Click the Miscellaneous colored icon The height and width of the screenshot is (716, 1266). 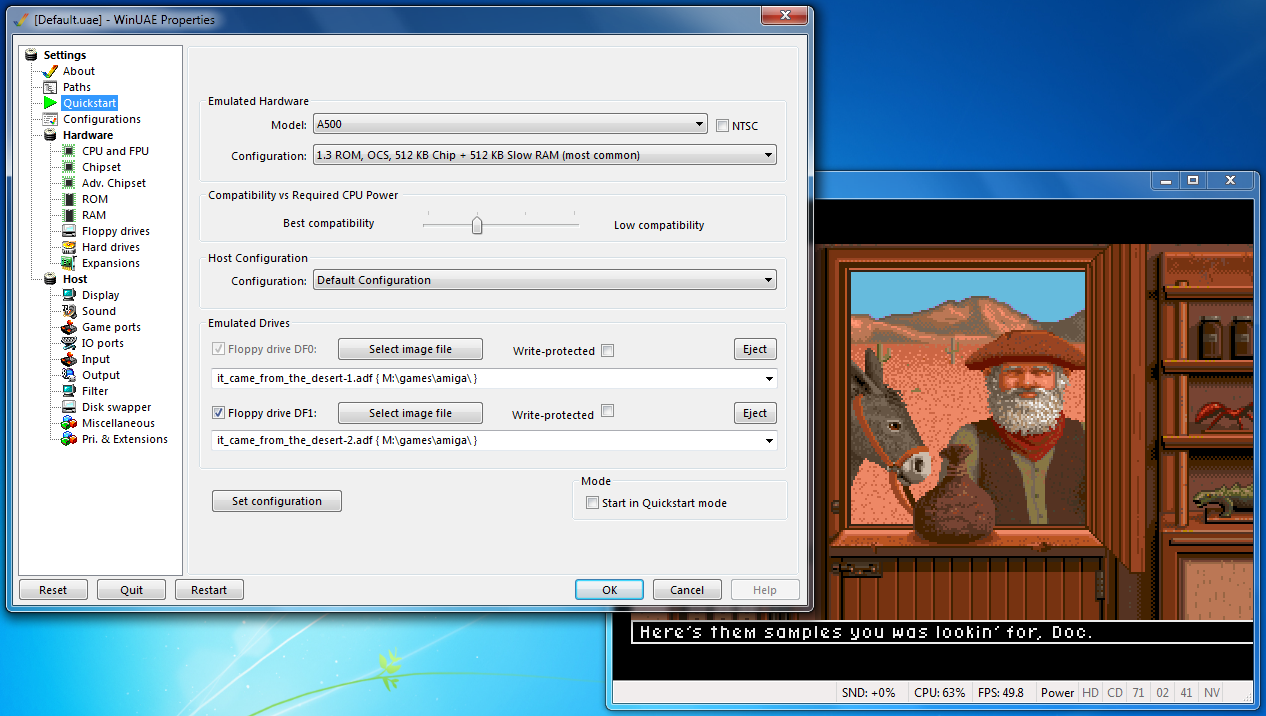[x=69, y=423]
